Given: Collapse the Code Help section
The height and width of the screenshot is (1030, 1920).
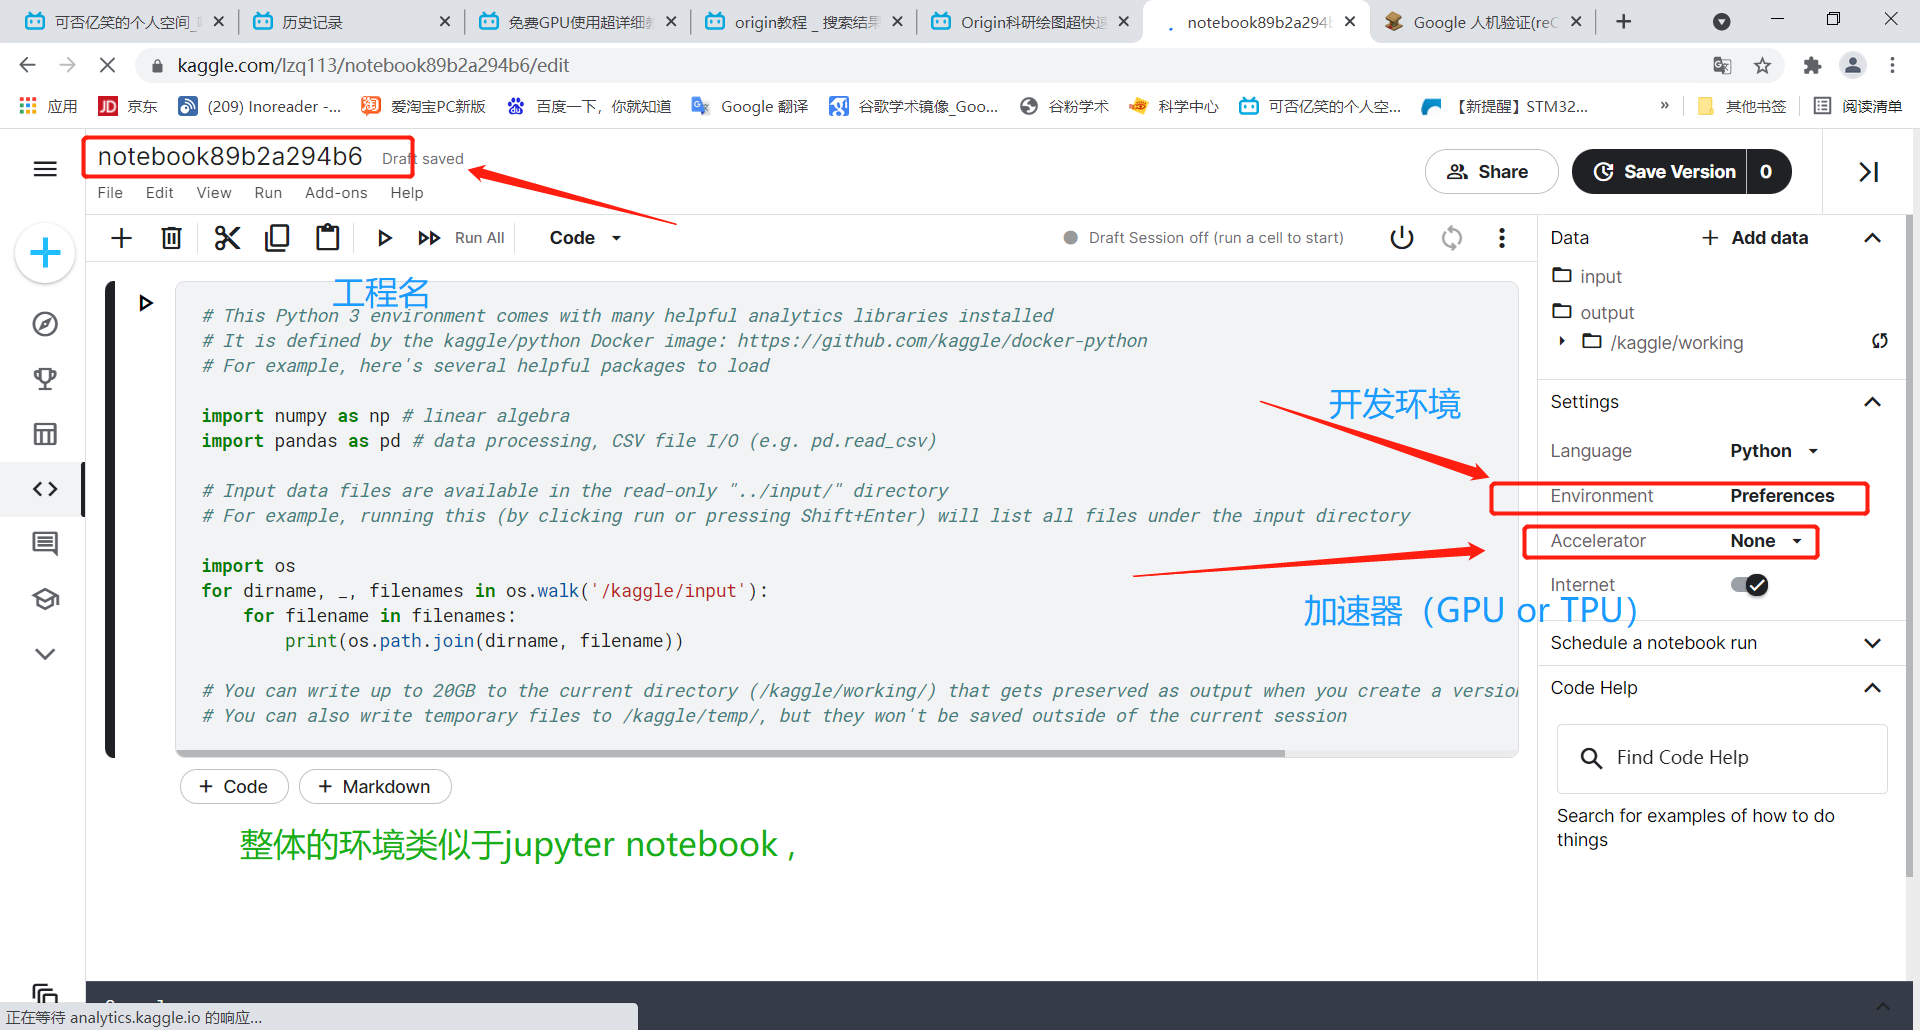Looking at the screenshot, I should [x=1873, y=688].
